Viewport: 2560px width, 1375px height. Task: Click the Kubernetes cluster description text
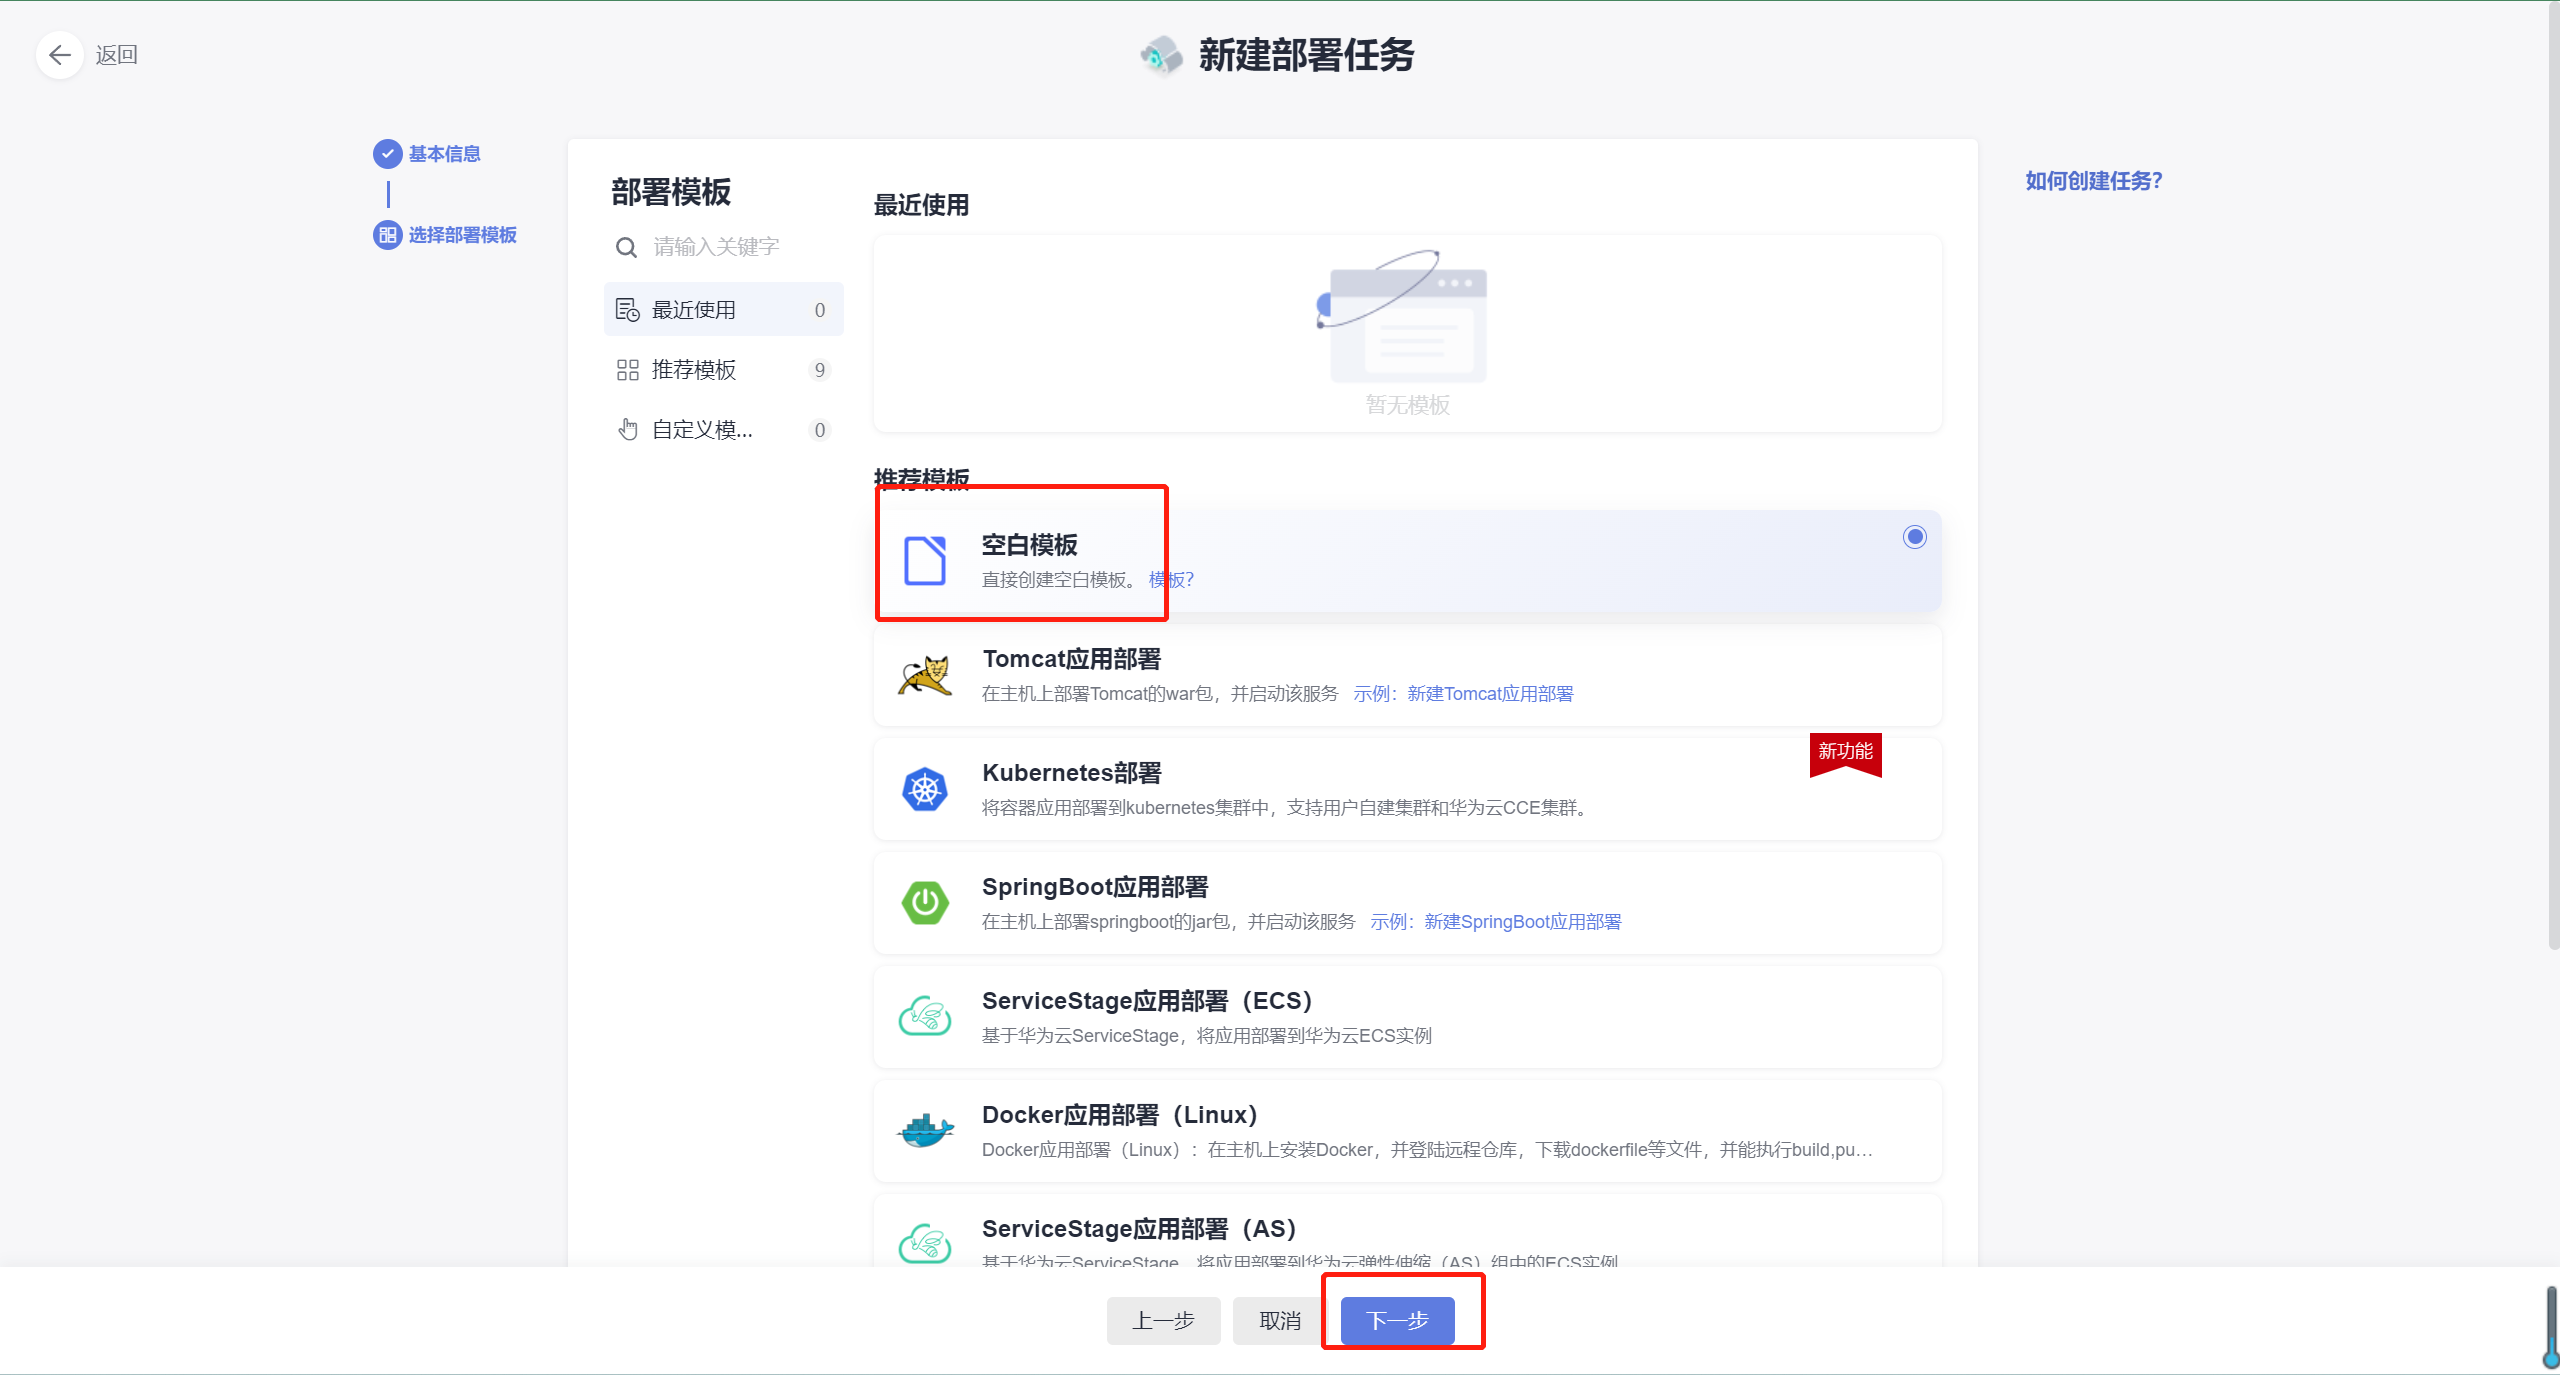[x=1286, y=808]
